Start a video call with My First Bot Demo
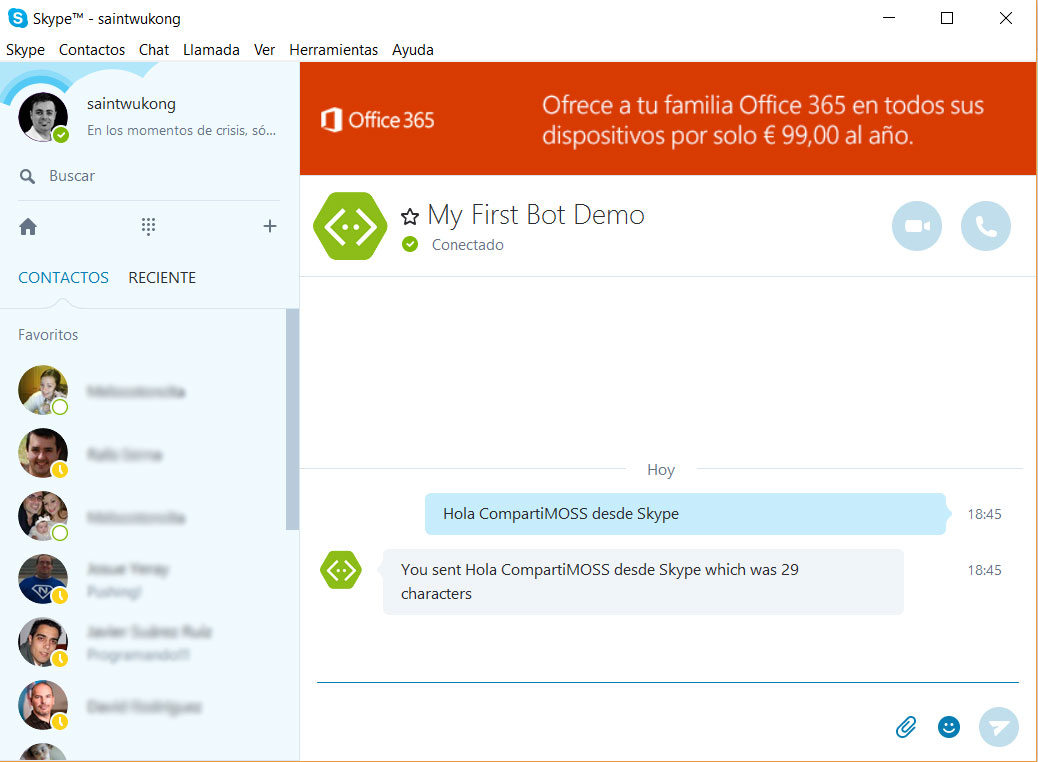Viewport: 1038px width, 762px height. coord(915,226)
